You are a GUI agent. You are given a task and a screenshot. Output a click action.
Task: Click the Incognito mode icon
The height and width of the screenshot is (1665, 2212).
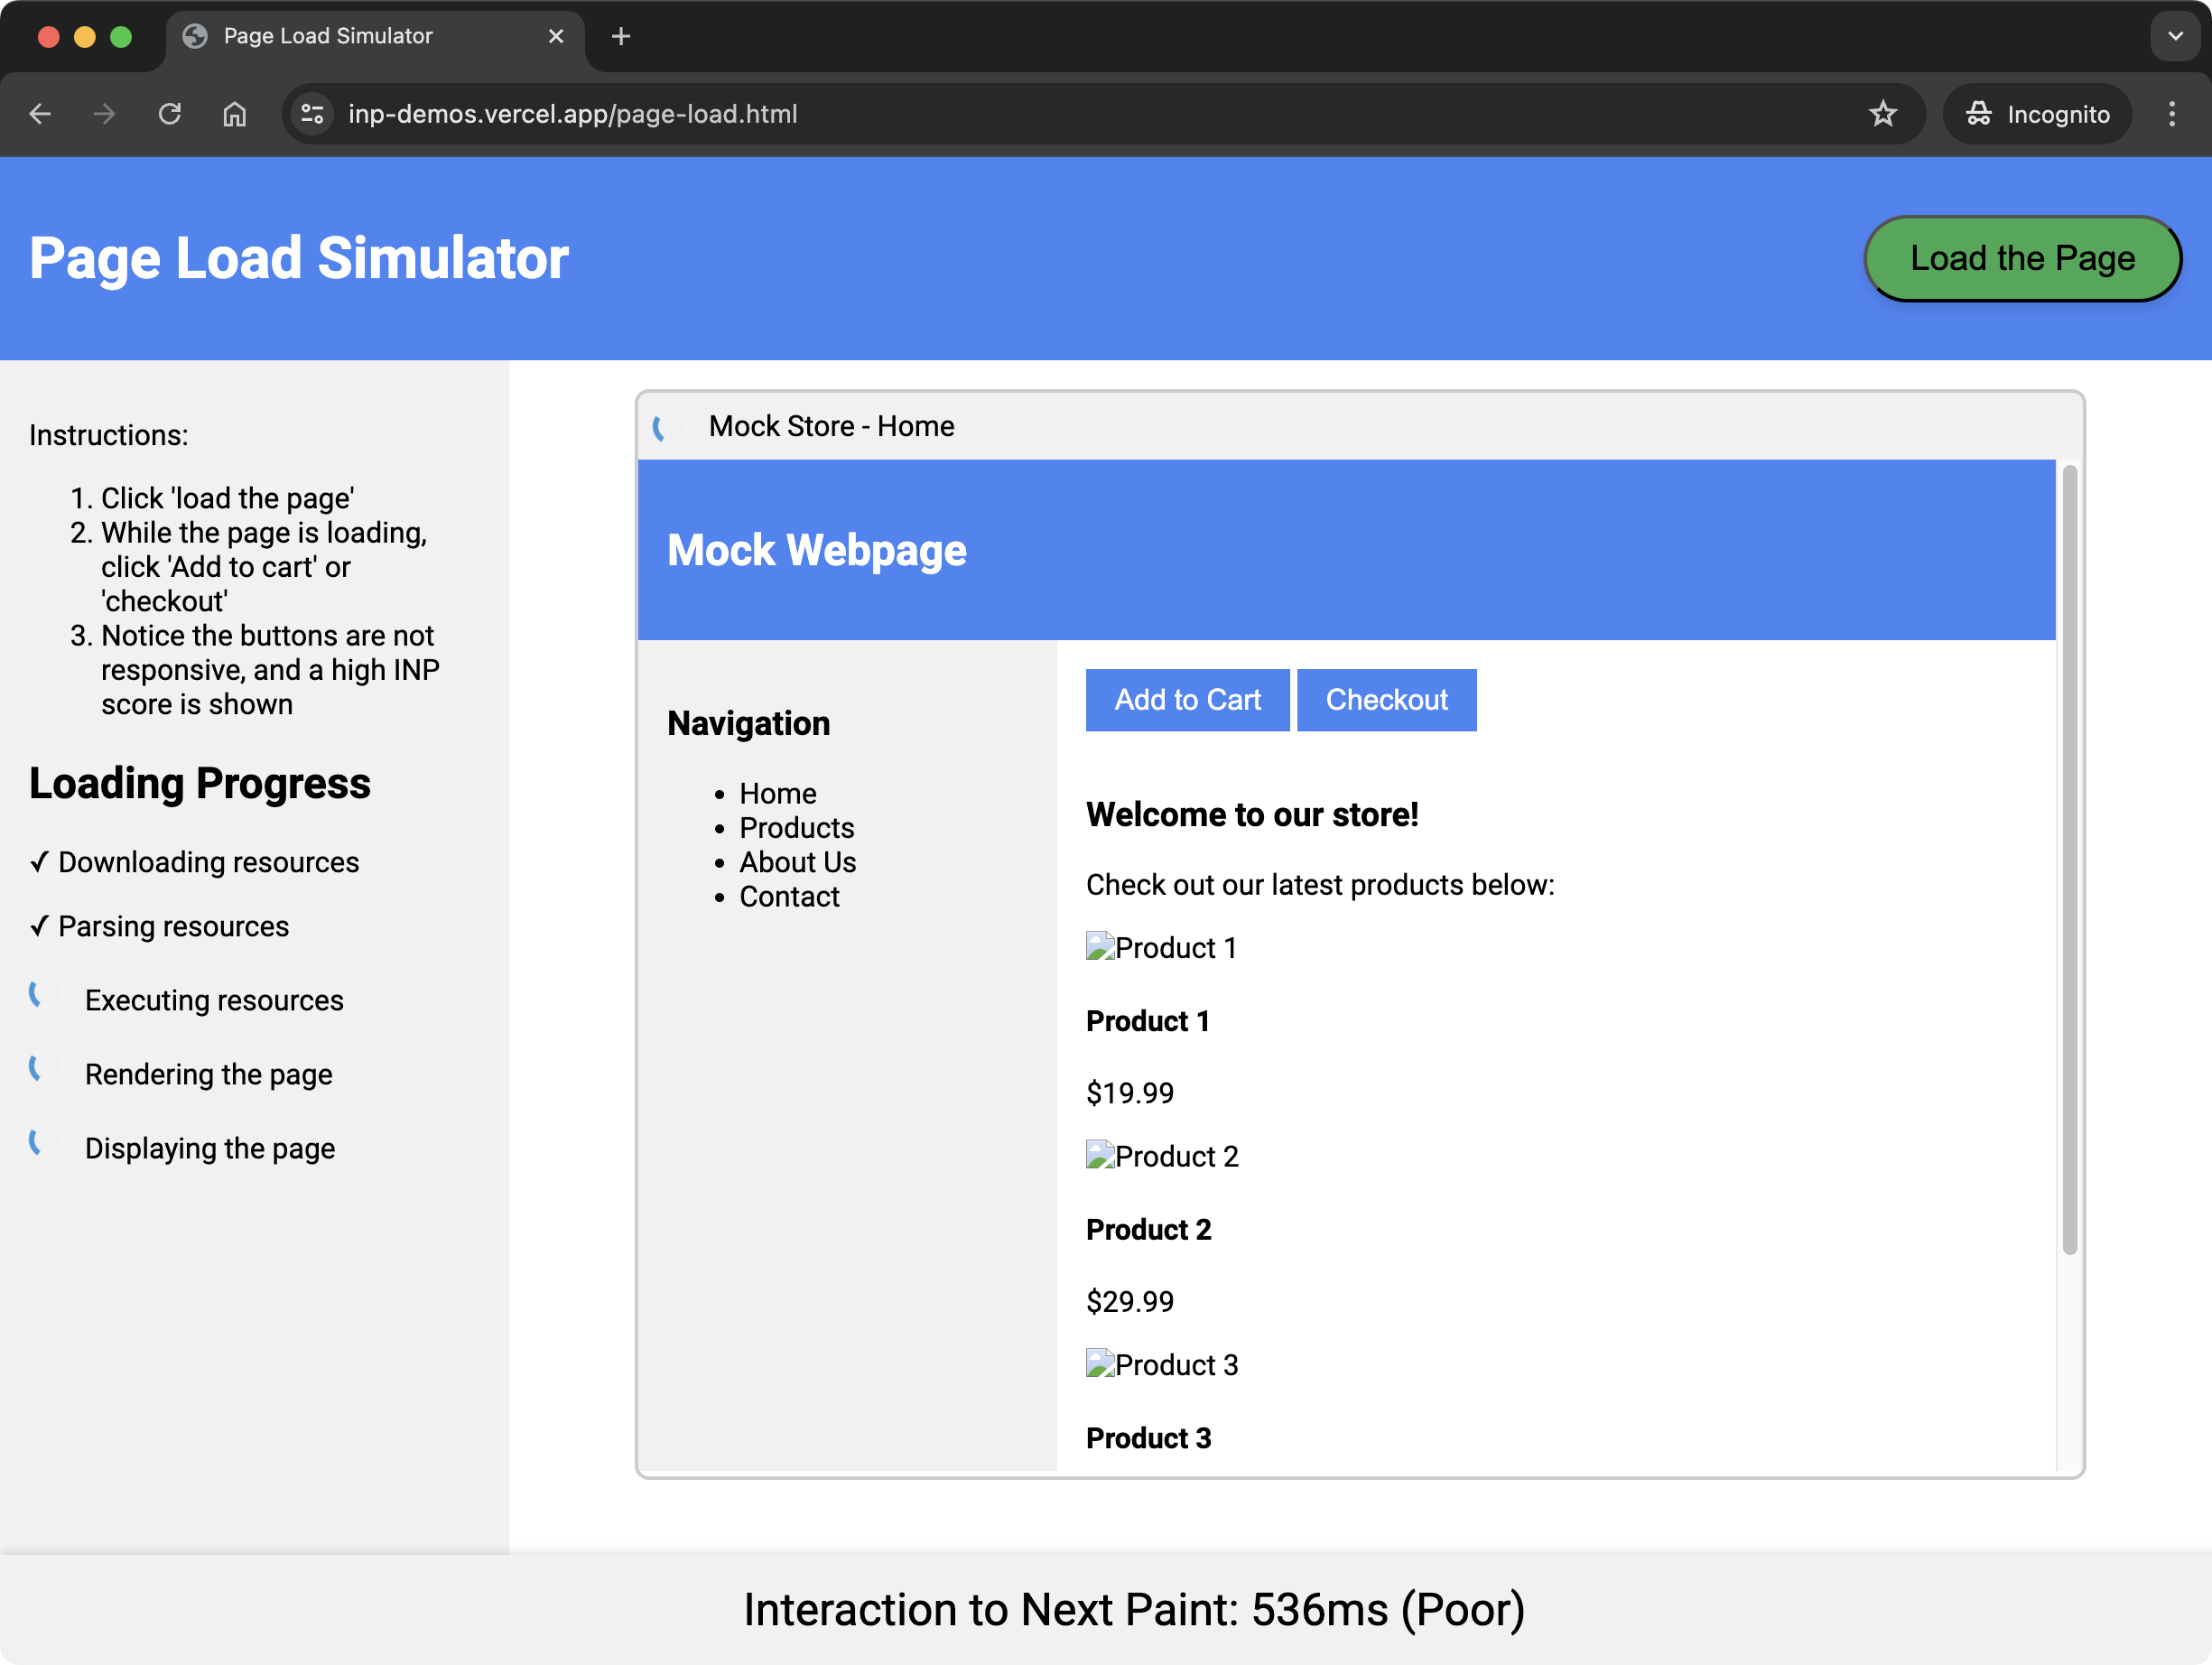(1979, 114)
